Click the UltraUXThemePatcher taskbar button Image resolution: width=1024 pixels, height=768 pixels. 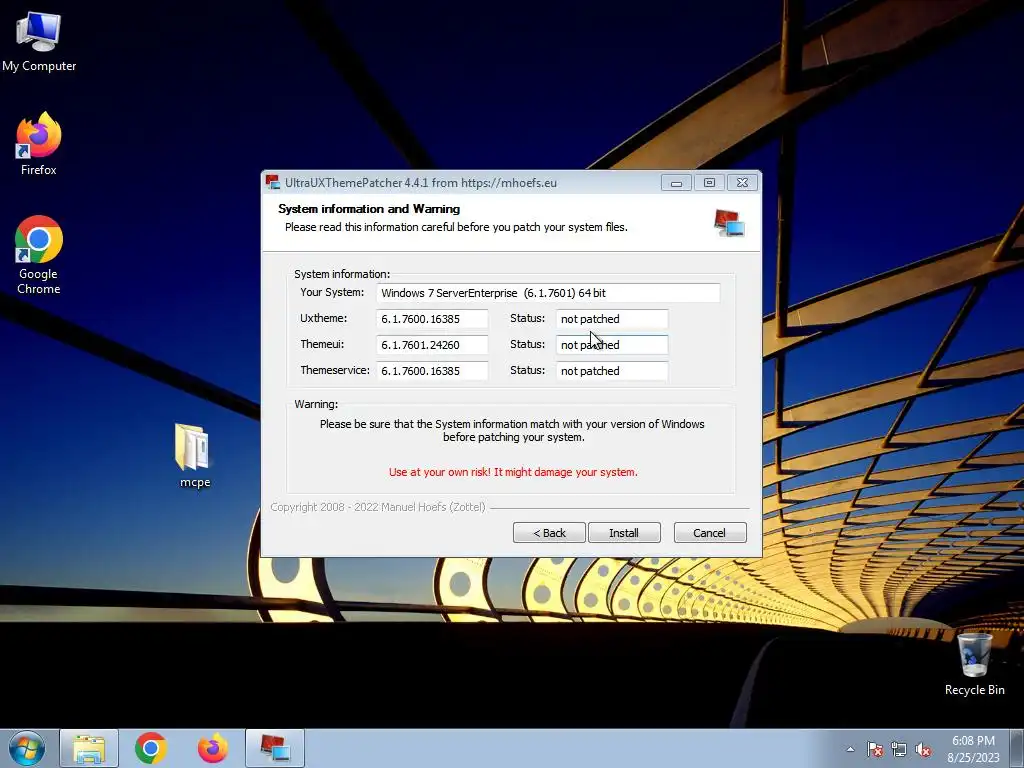pyautogui.click(x=275, y=748)
